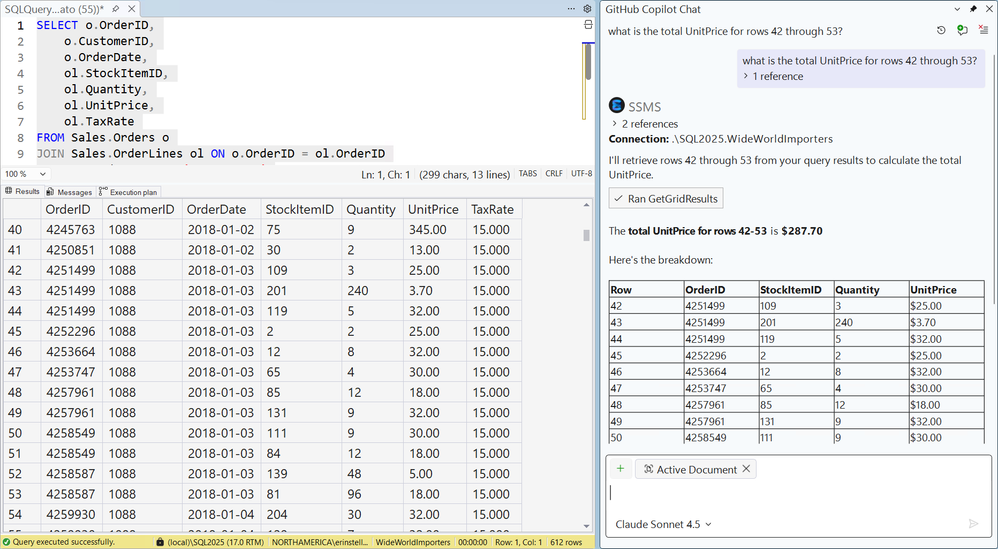Expand the '1 reference' disclosure
The height and width of the screenshot is (549, 998).
[773, 76]
